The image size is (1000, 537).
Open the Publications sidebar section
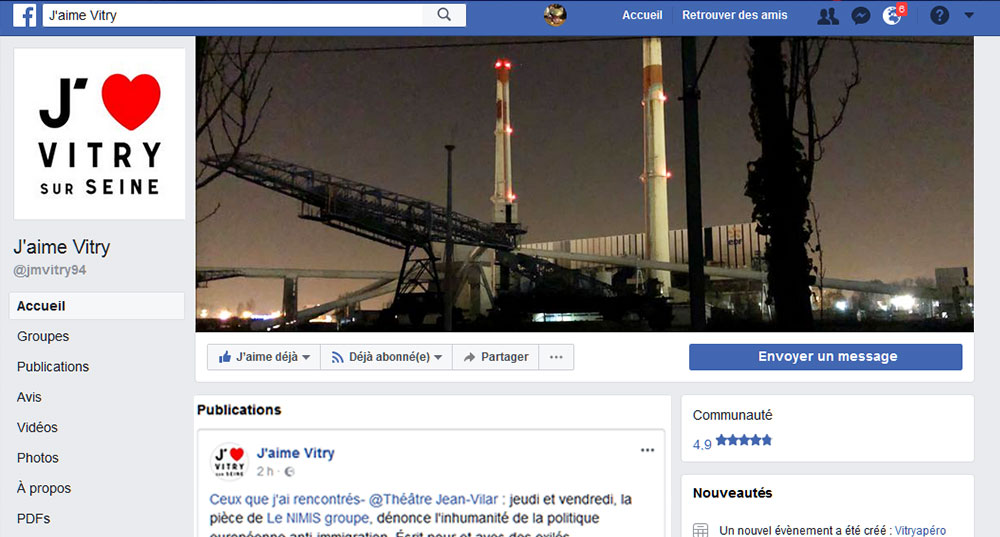coord(53,367)
